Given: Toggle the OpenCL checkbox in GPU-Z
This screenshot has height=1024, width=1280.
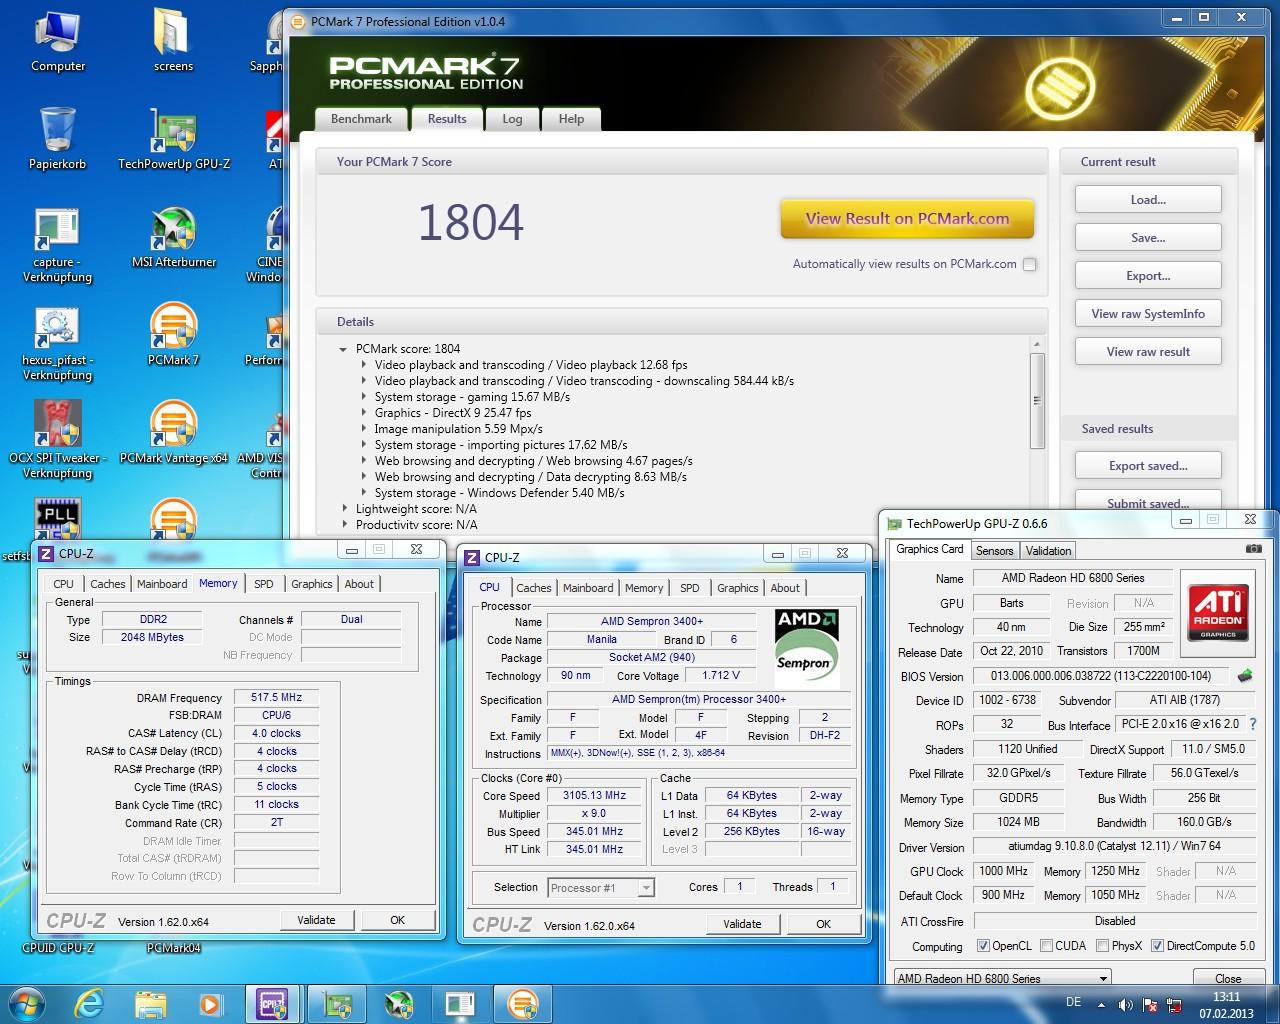Looking at the screenshot, I should pyautogui.click(x=983, y=945).
